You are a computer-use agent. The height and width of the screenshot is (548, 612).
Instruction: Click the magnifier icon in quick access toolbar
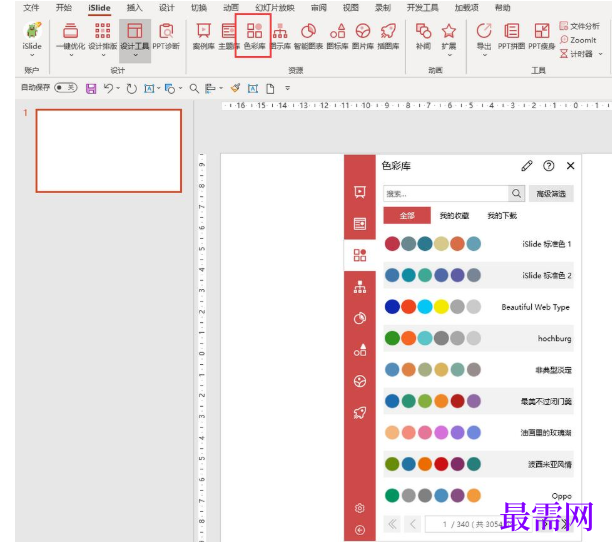click(194, 89)
